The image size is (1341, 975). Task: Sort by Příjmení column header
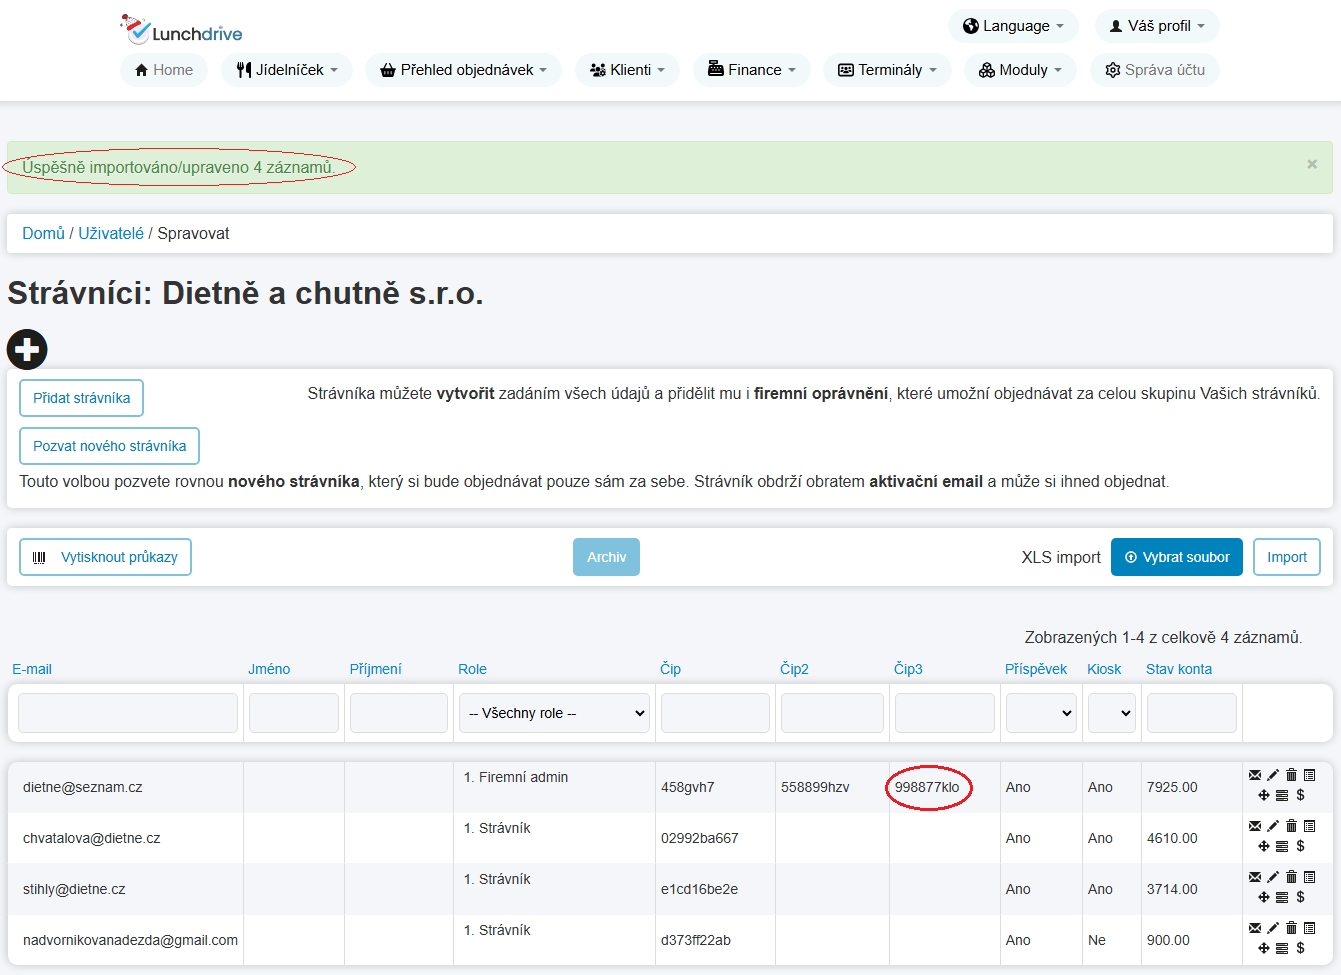click(375, 669)
